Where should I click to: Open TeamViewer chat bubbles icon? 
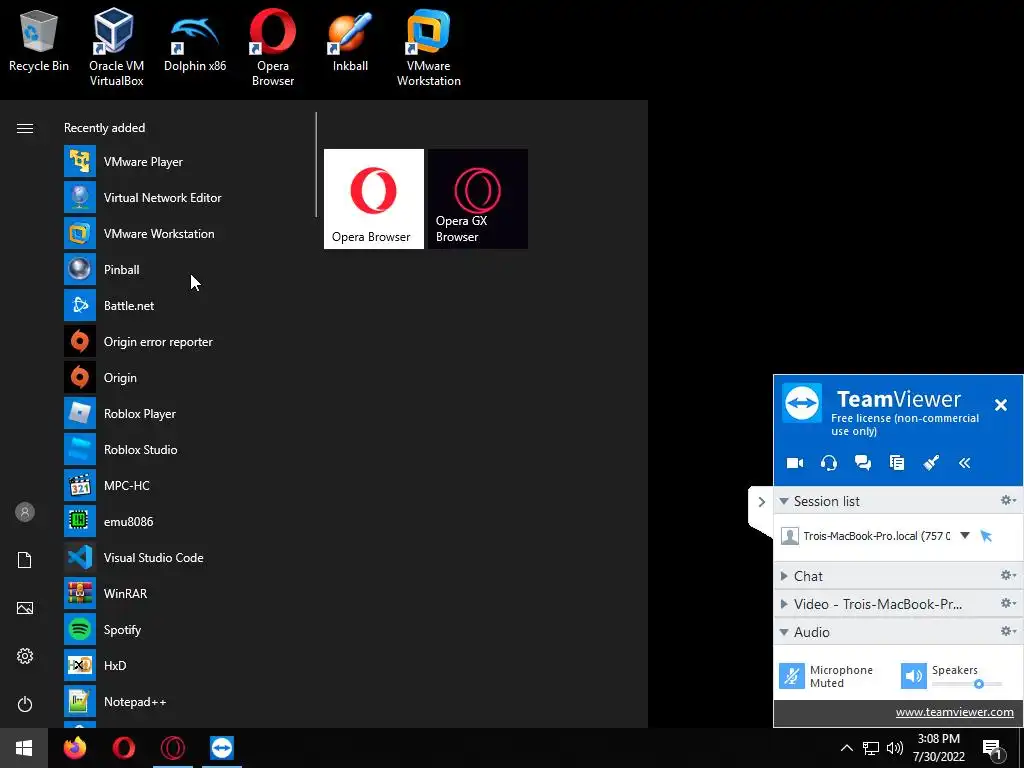[863, 463]
